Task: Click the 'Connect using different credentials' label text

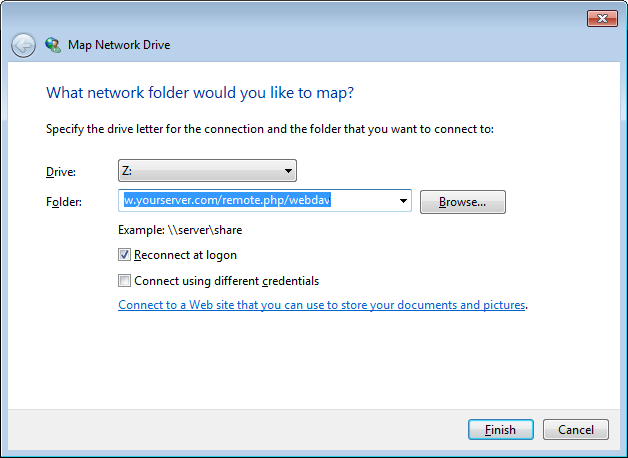Action: 226,281
